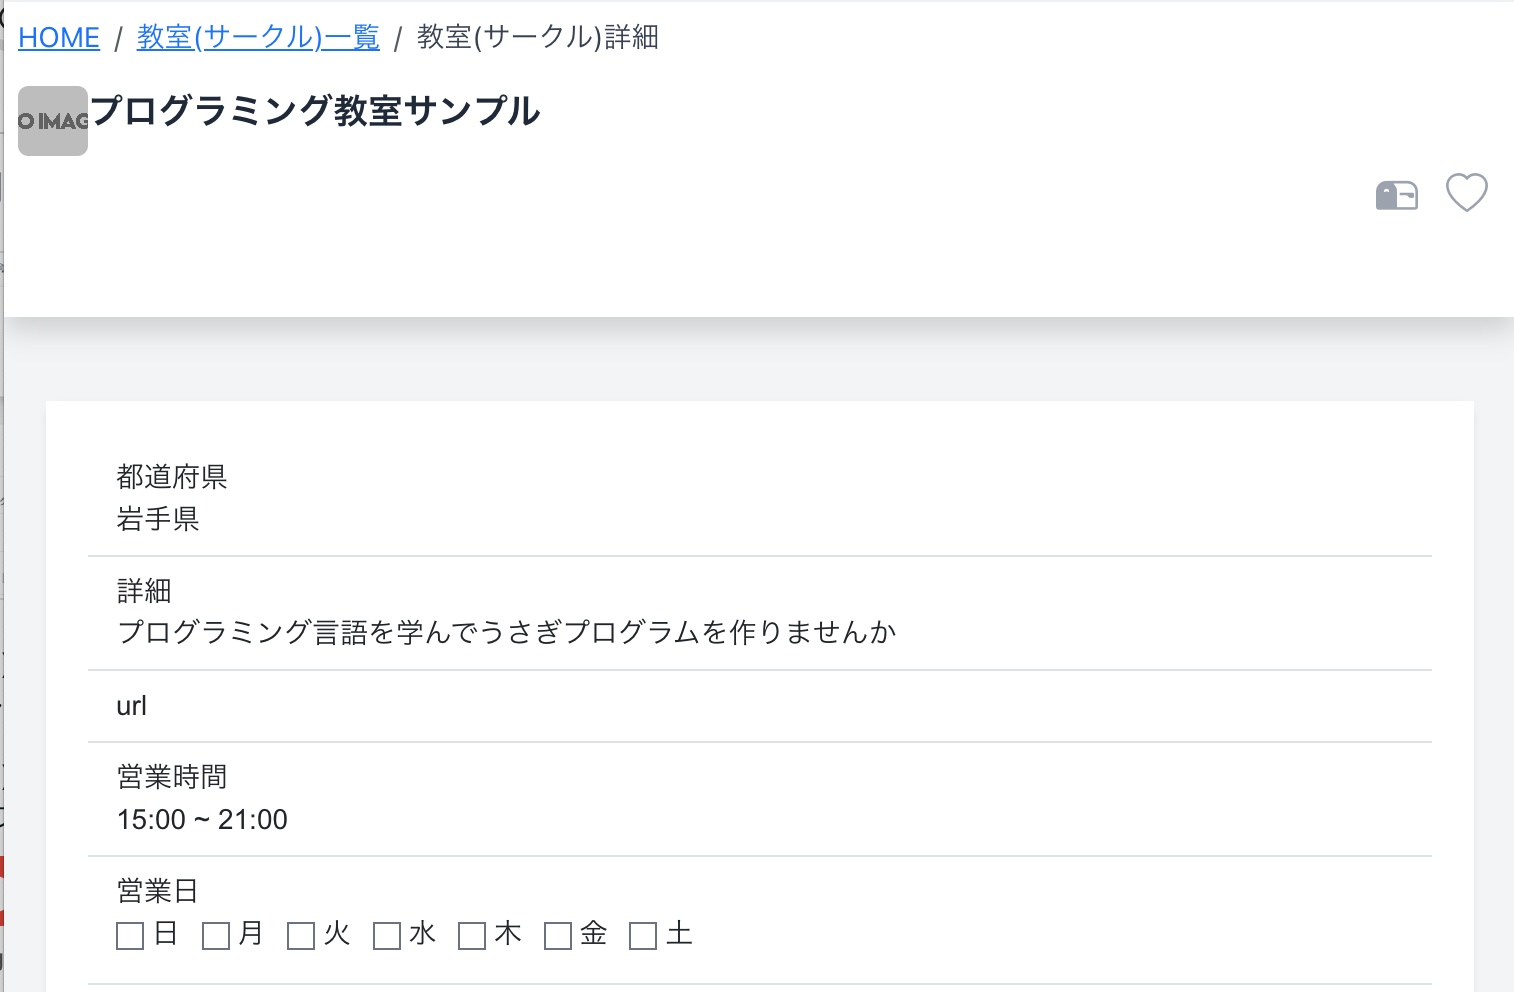Click the 教室(サークル)詳細 breadcrumb text
The height and width of the screenshot is (992, 1514).
[538, 38]
